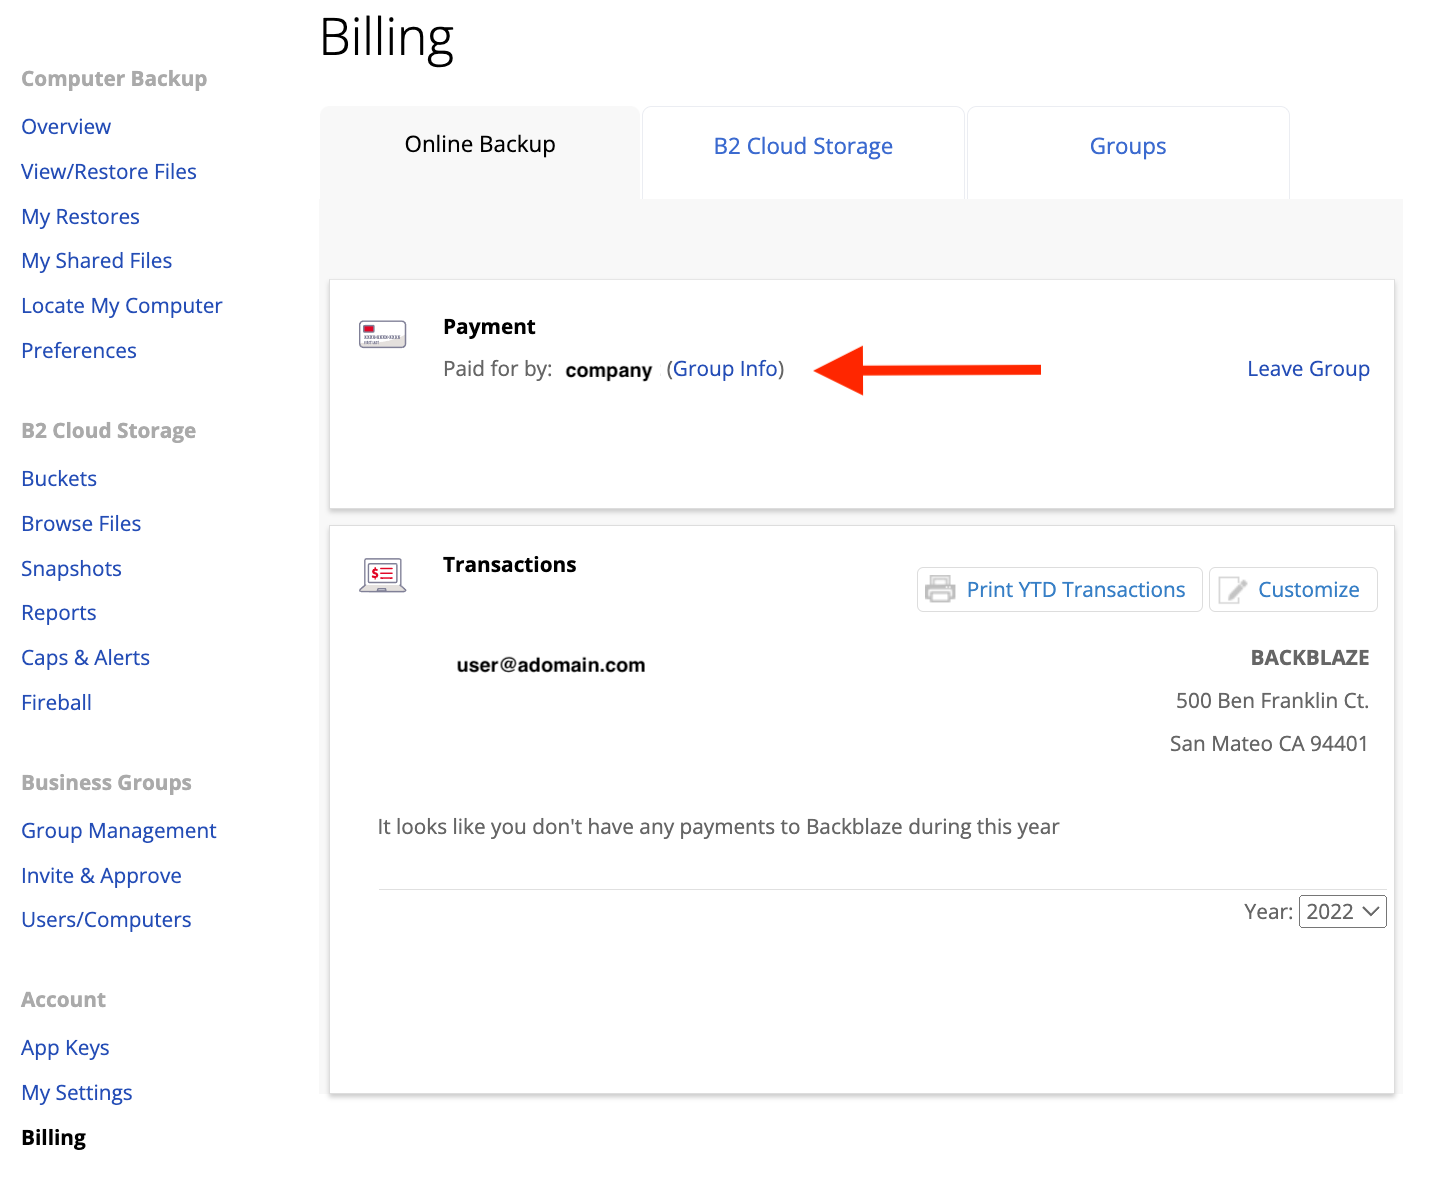Click the Account sidebar heading
This screenshot has height=1190, width=1429.
point(63,1000)
